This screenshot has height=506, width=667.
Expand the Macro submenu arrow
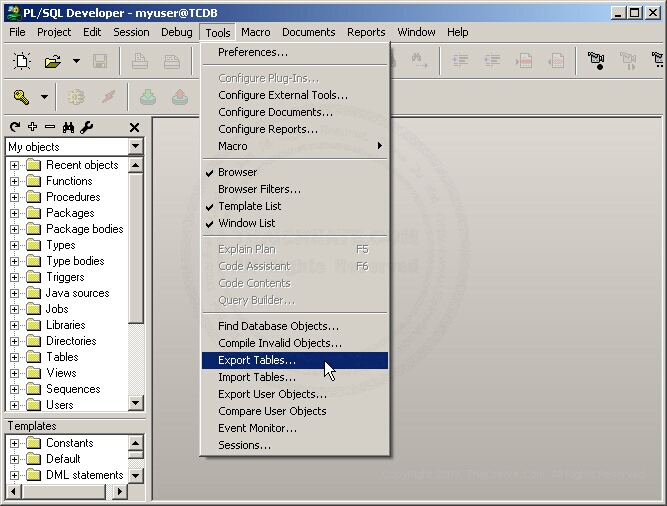pyautogui.click(x=379, y=146)
